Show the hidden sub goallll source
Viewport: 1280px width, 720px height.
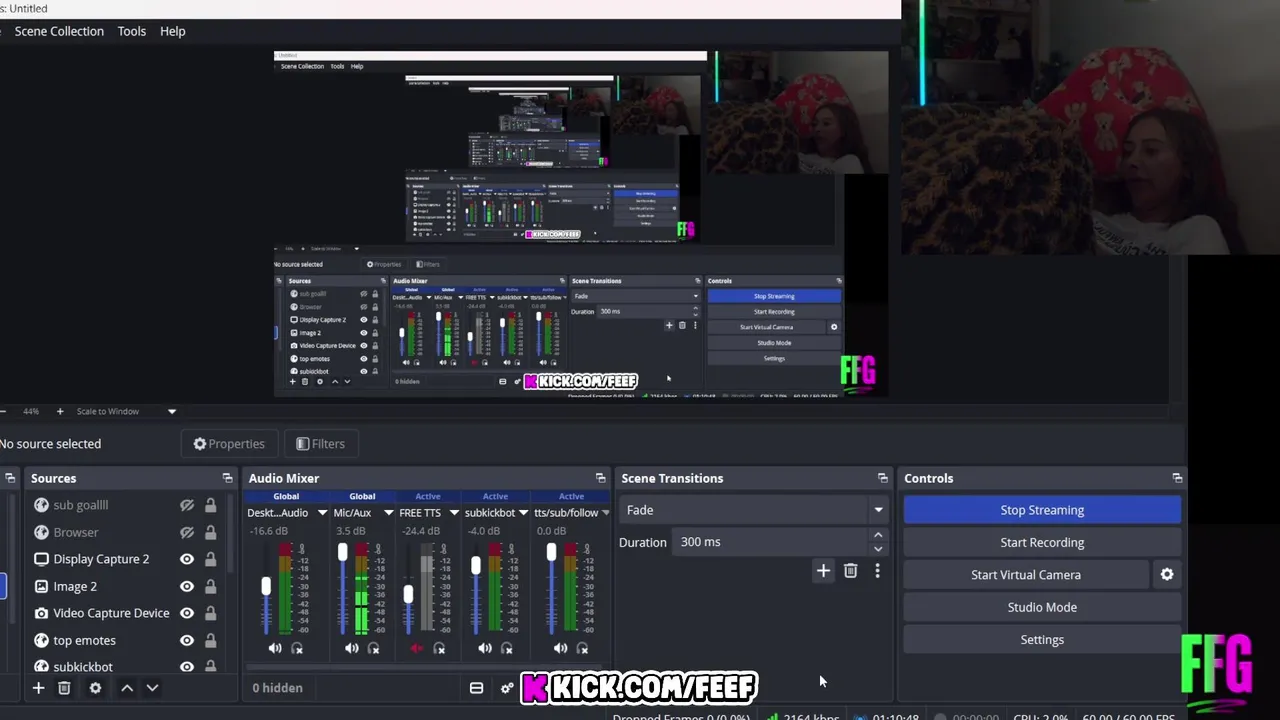187,505
